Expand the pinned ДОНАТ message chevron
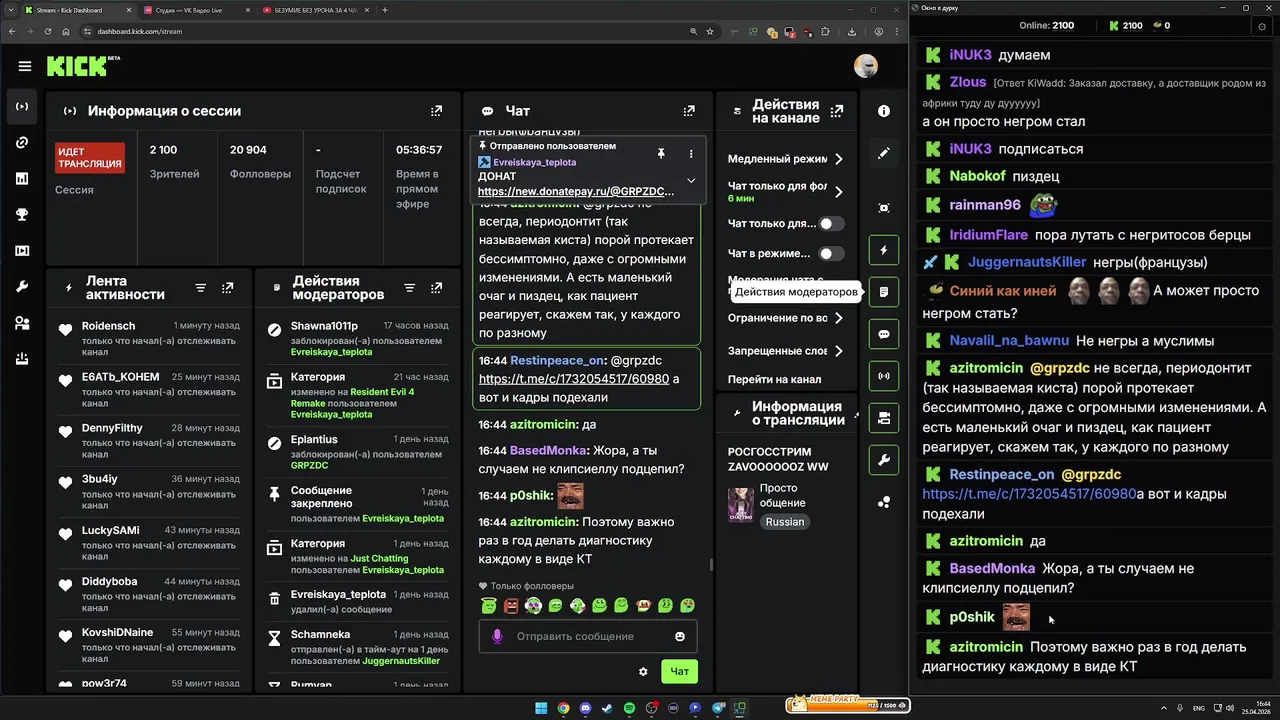Image resolution: width=1280 pixels, height=720 pixels. point(690,181)
